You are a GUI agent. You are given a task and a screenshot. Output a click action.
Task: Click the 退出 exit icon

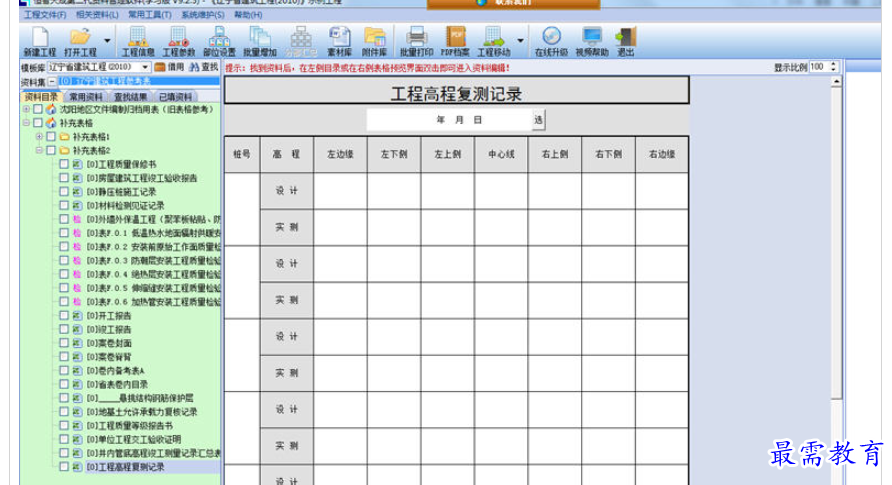tap(626, 42)
